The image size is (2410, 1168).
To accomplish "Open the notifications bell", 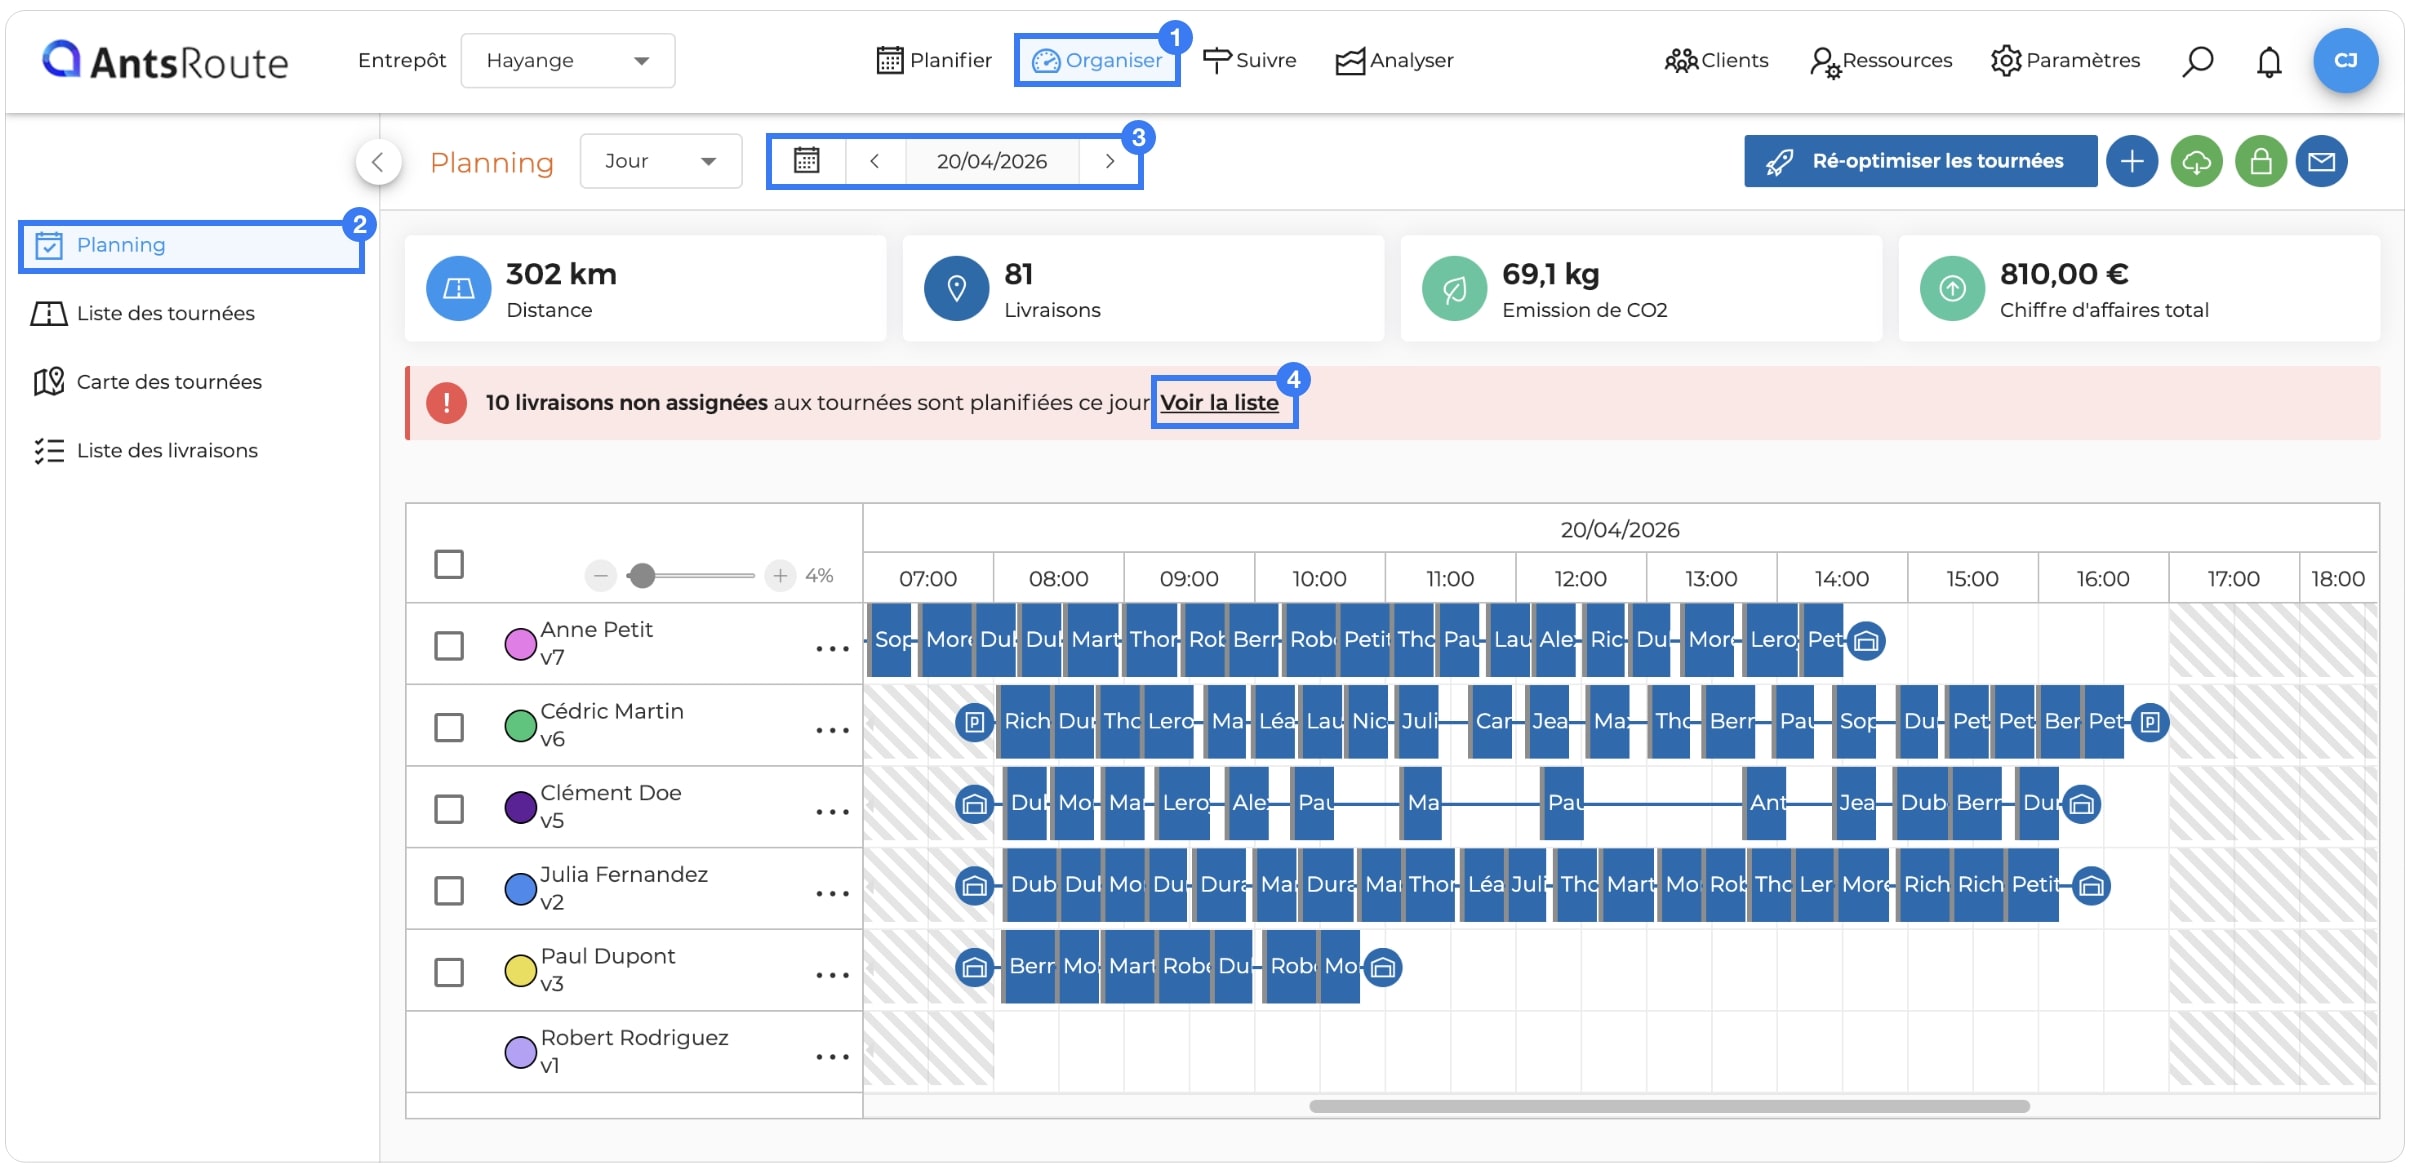I will pyautogui.click(x=2269, y=61).
